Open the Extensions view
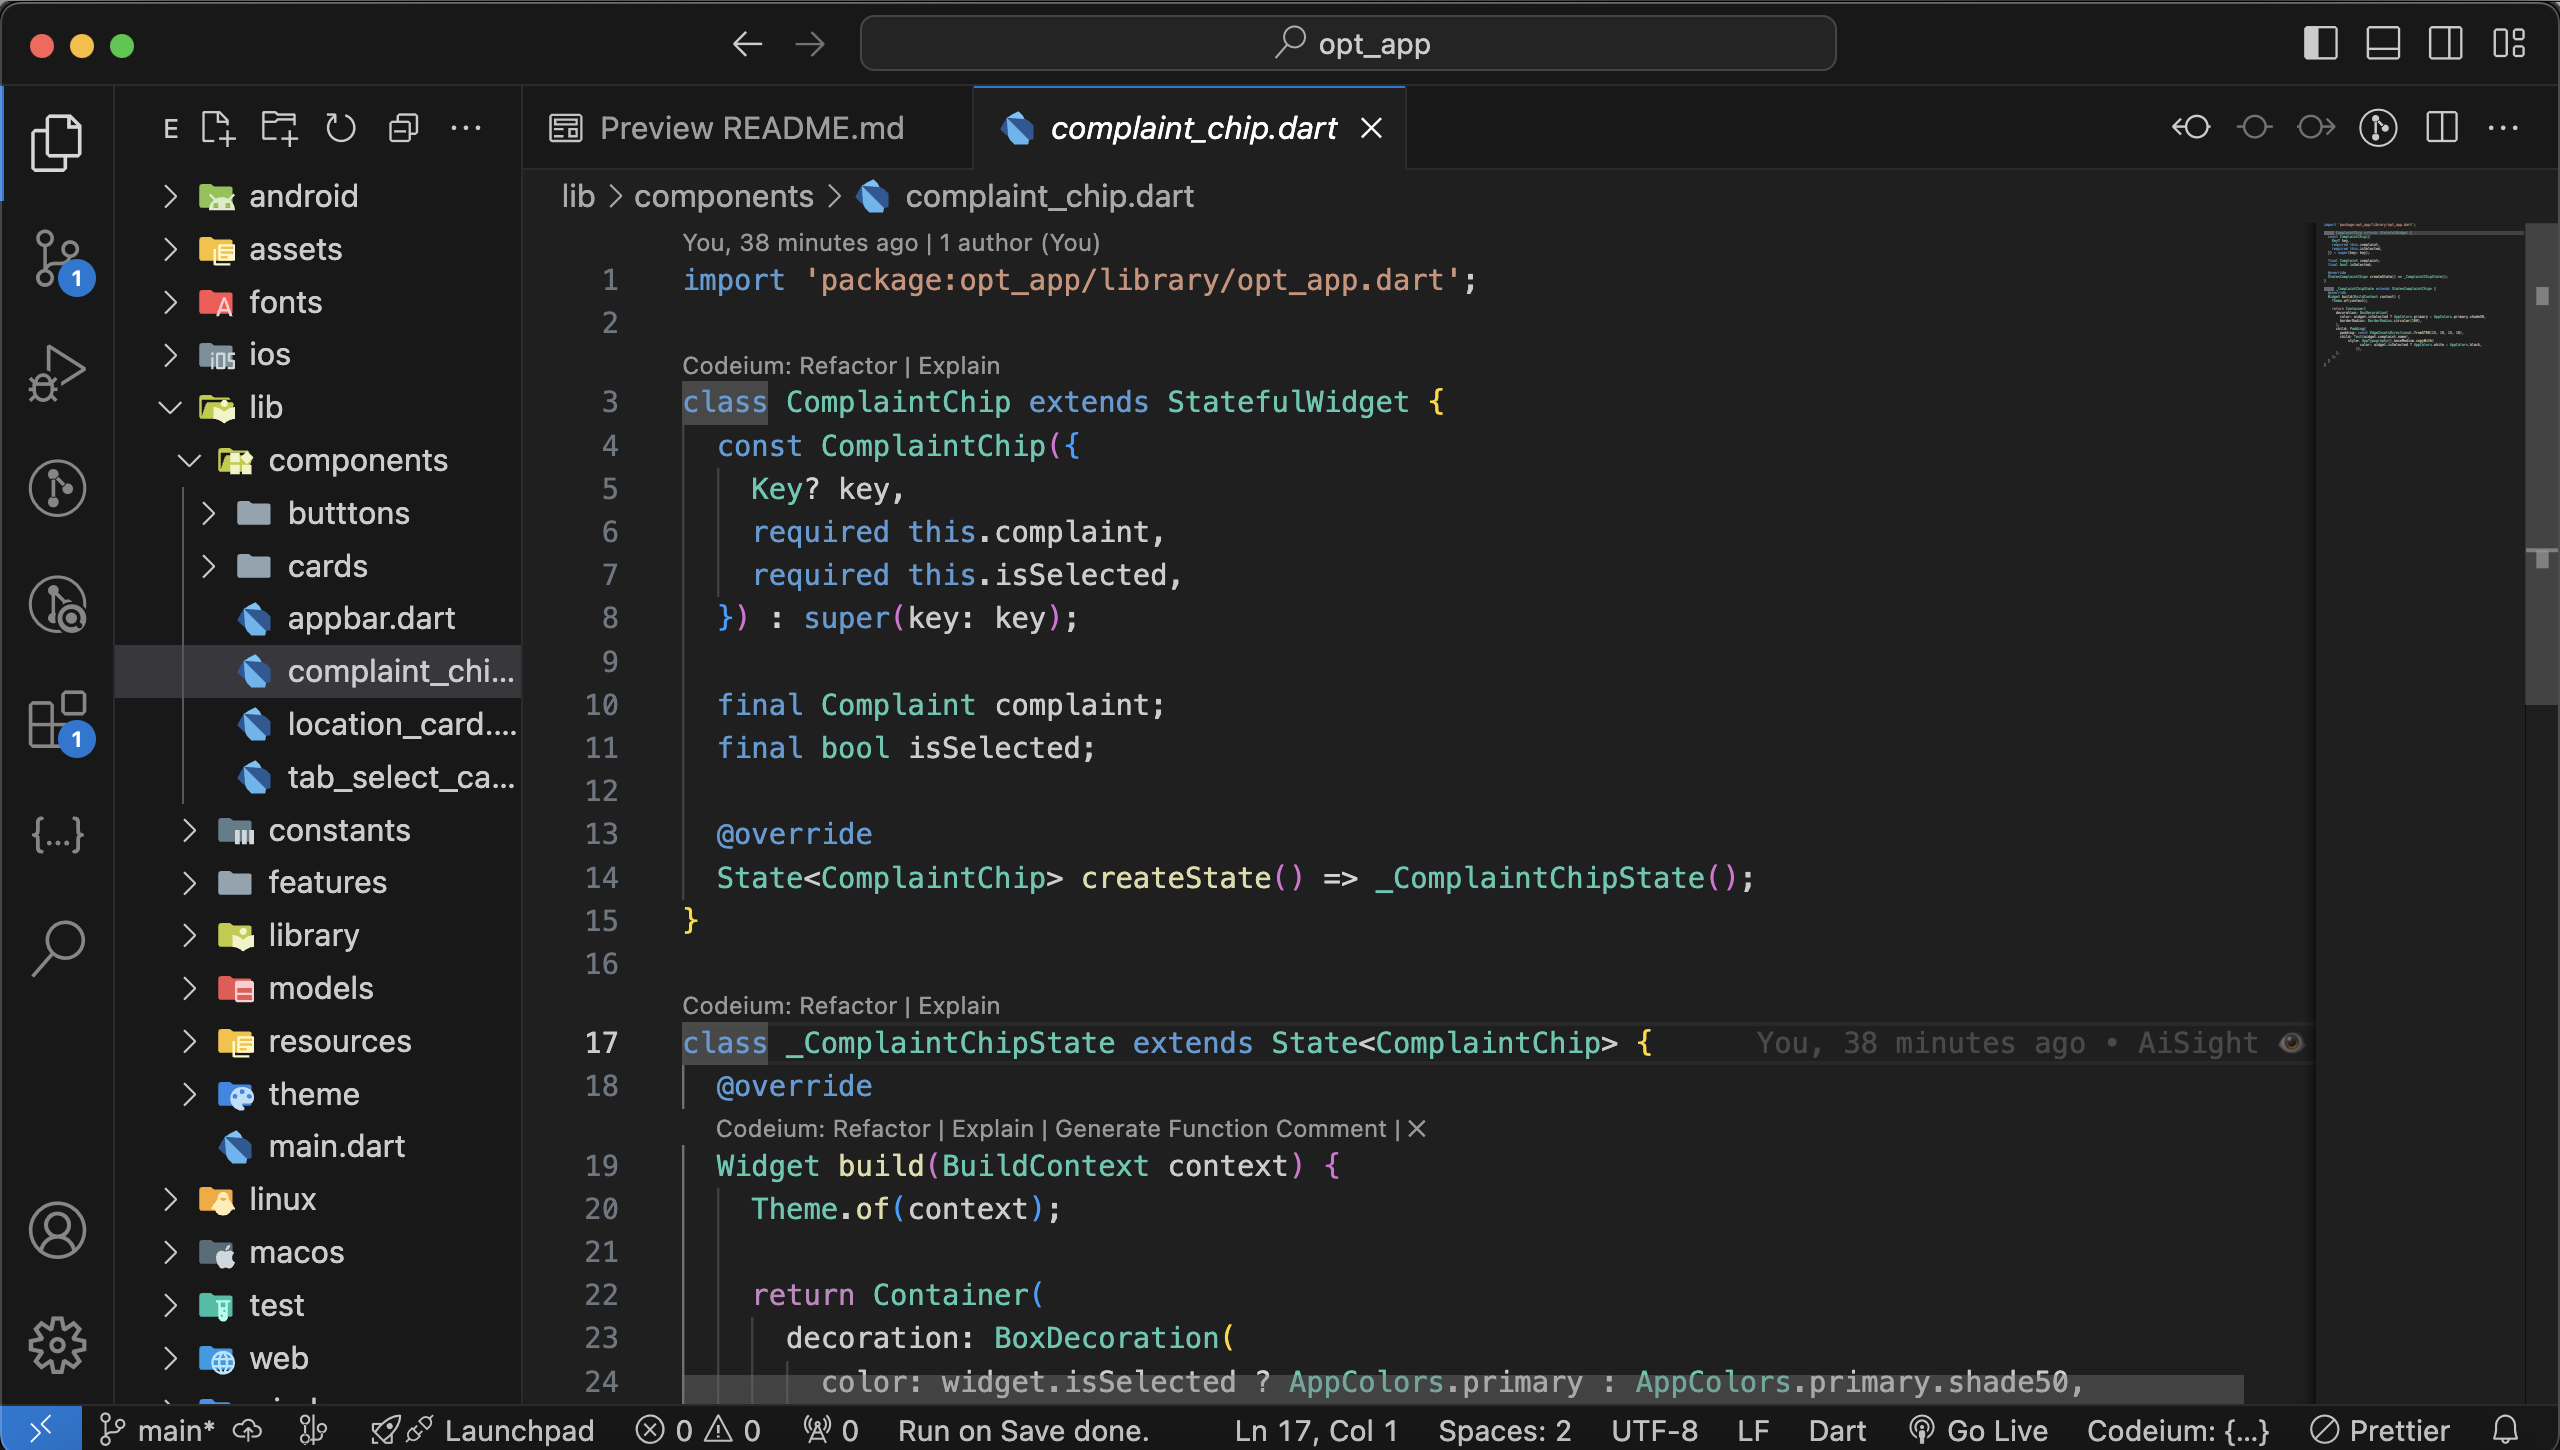Screen dimensions: 2560x1450 coord(57,720)
